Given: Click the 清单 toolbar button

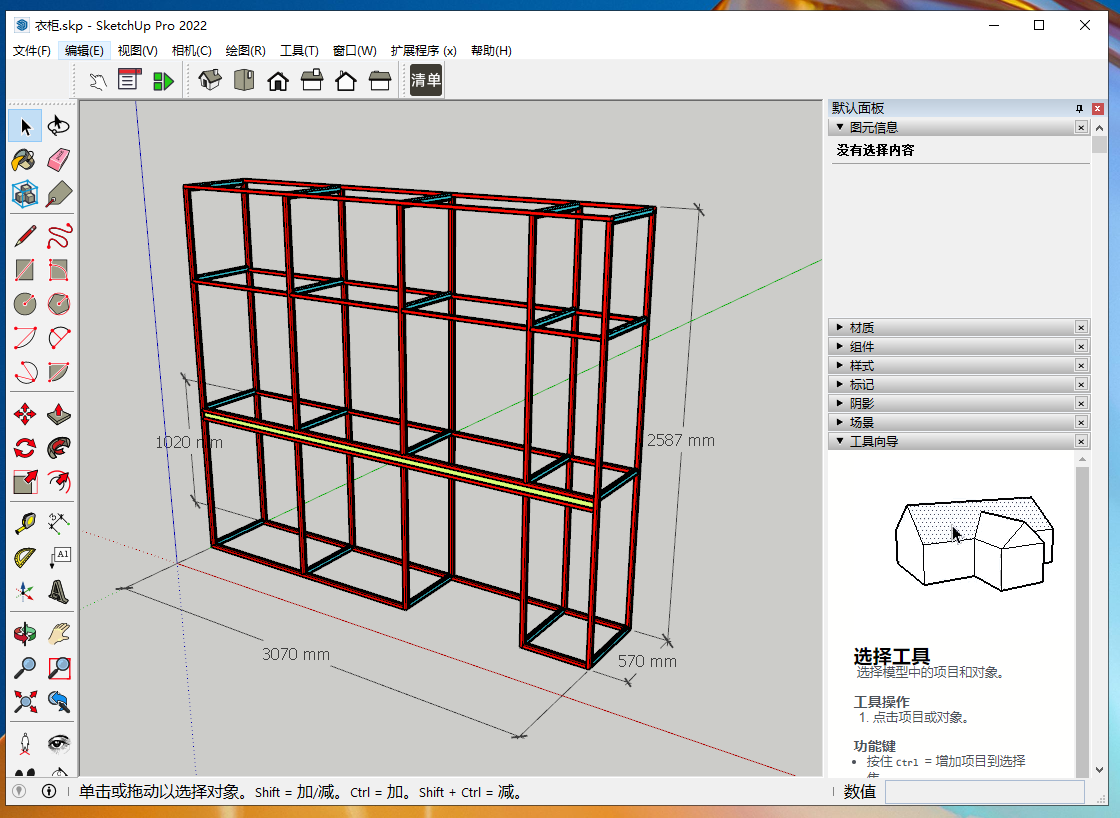Looking at the screenshot, I should 426,81.
